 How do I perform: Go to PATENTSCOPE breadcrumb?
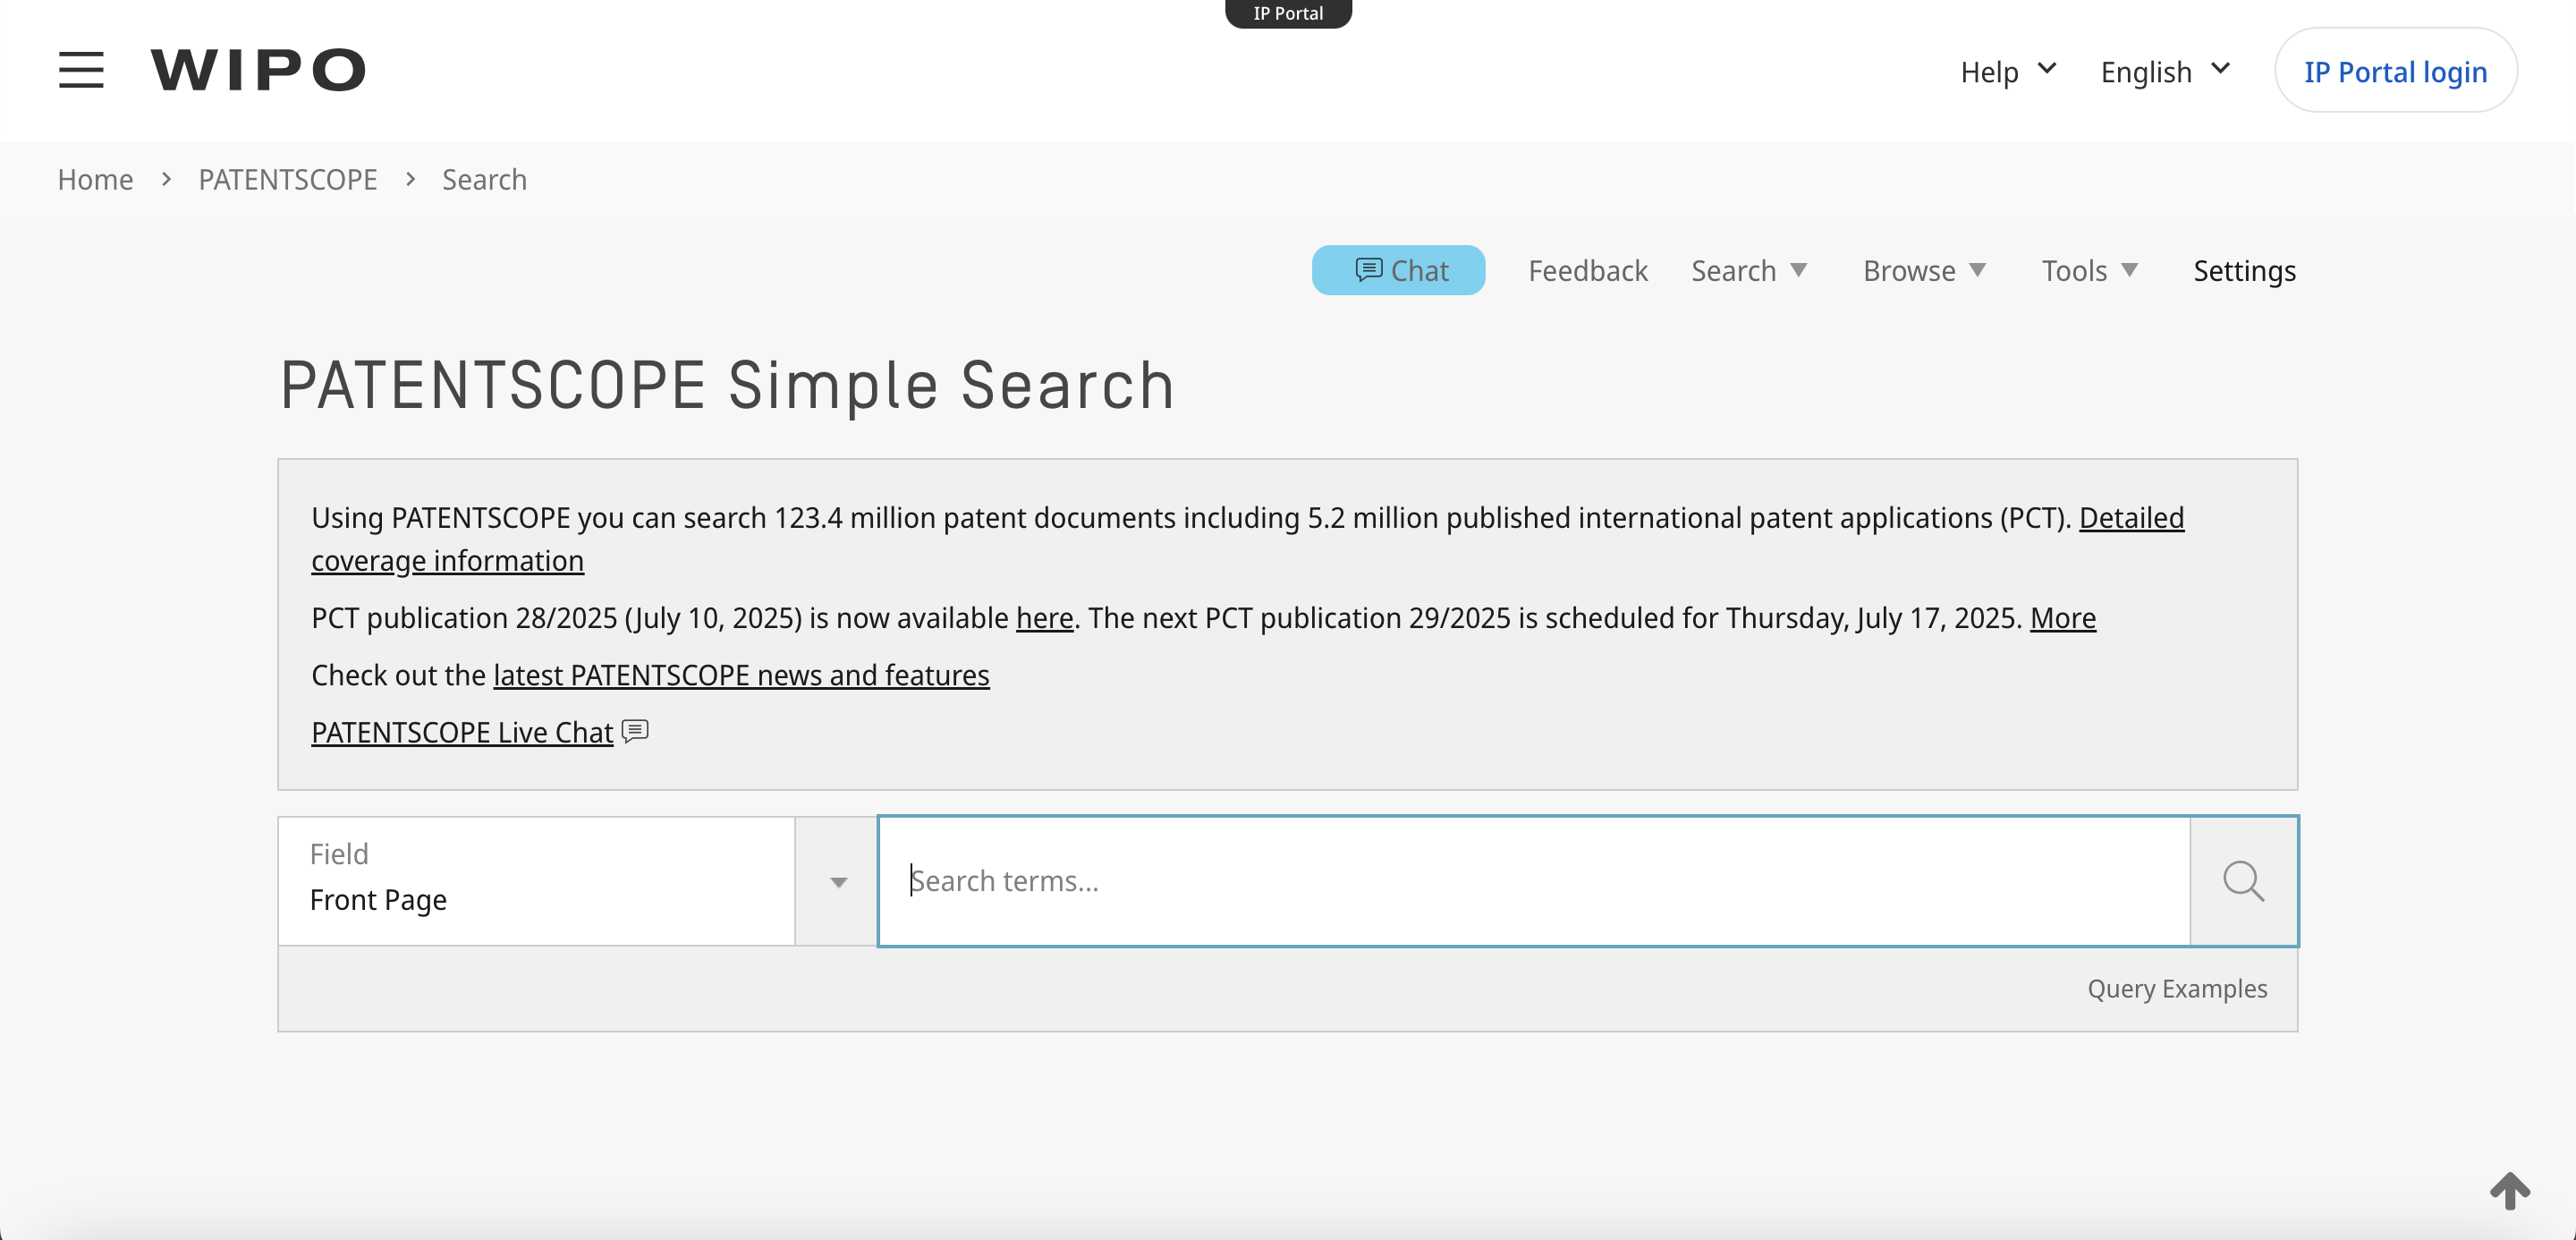click(288, 179)
